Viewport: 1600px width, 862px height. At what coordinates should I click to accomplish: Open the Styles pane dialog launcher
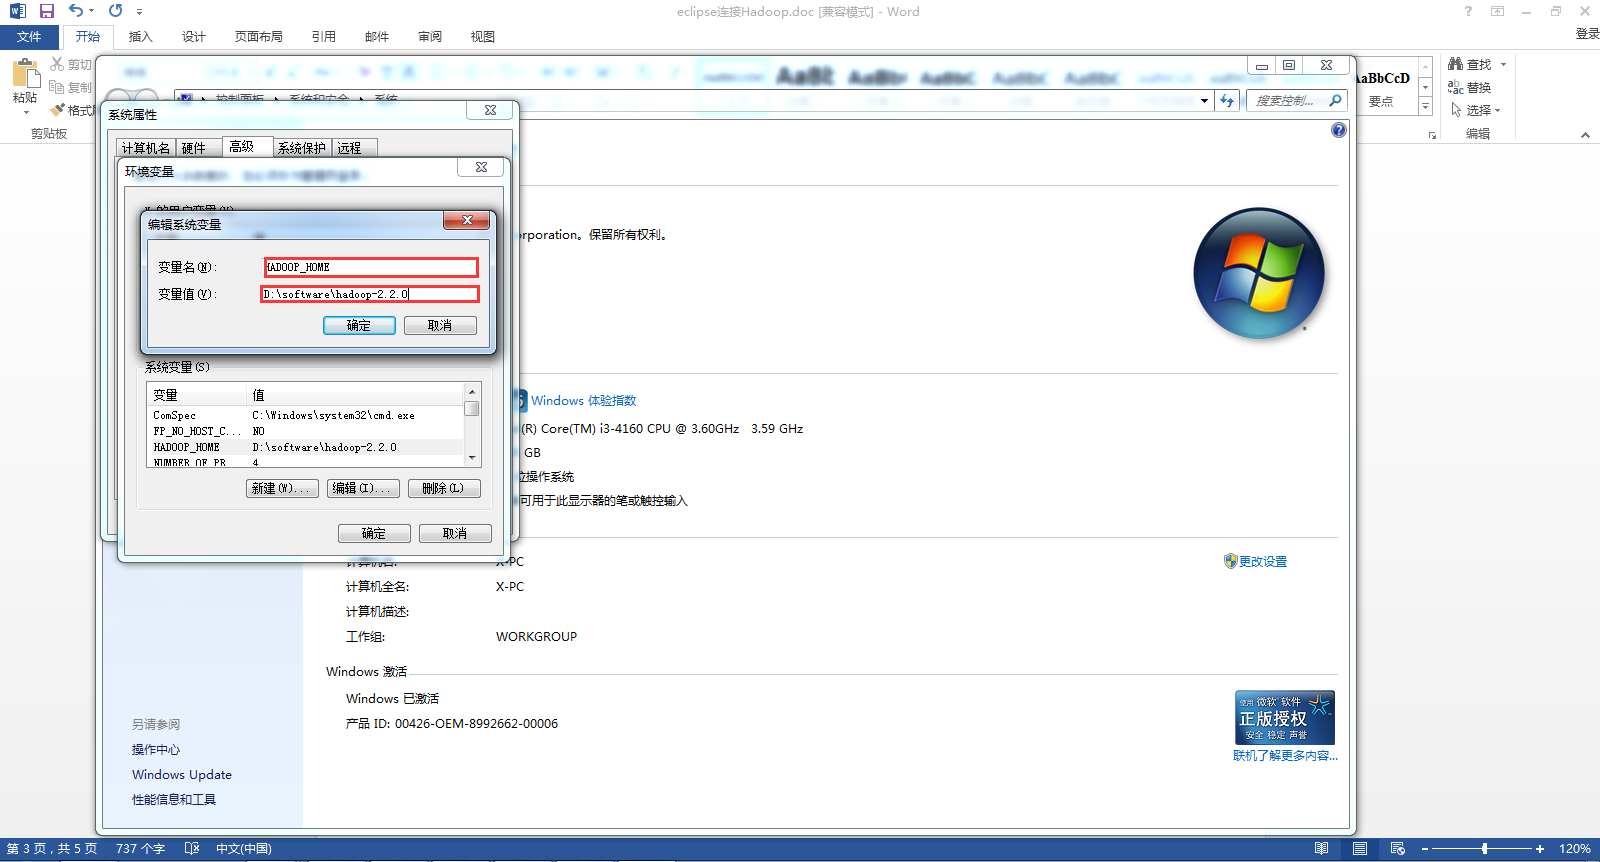(1433, 135)
